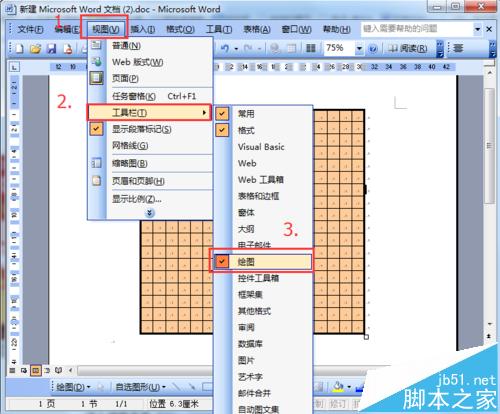Open the 75% zoom dropdown arrow
Image resolution: width=500 pixels, height=414 pixels.
359,49
